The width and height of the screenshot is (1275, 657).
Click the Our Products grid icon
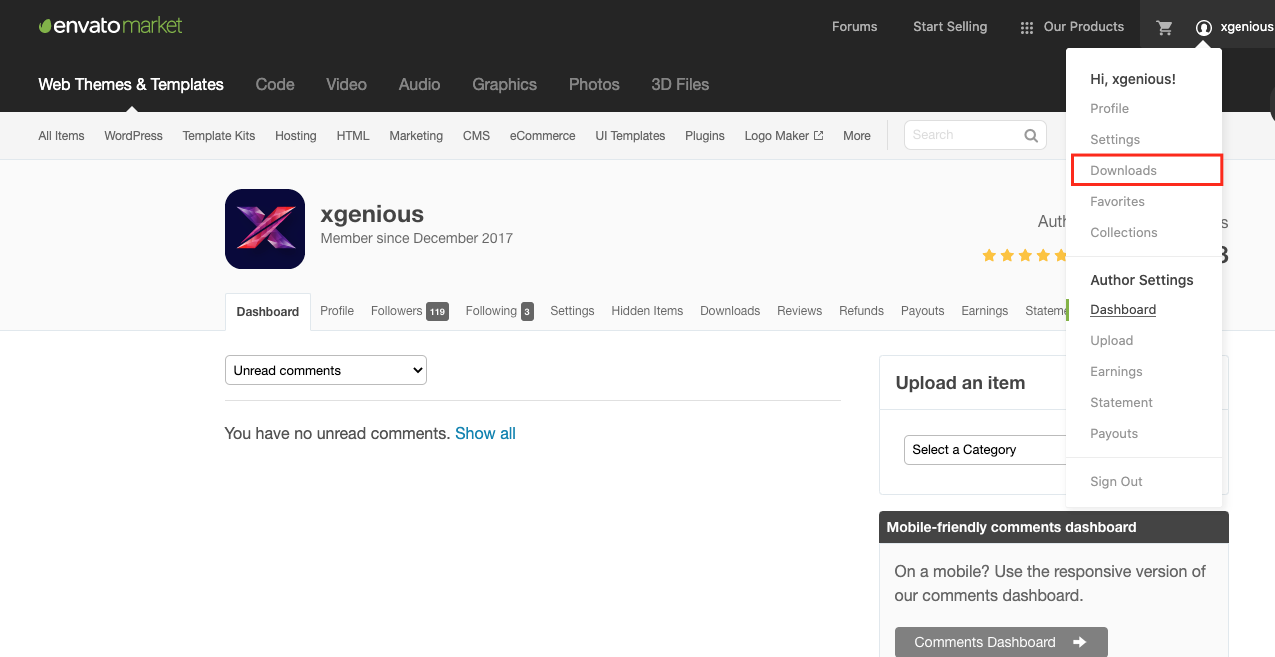pos(1026,28)
